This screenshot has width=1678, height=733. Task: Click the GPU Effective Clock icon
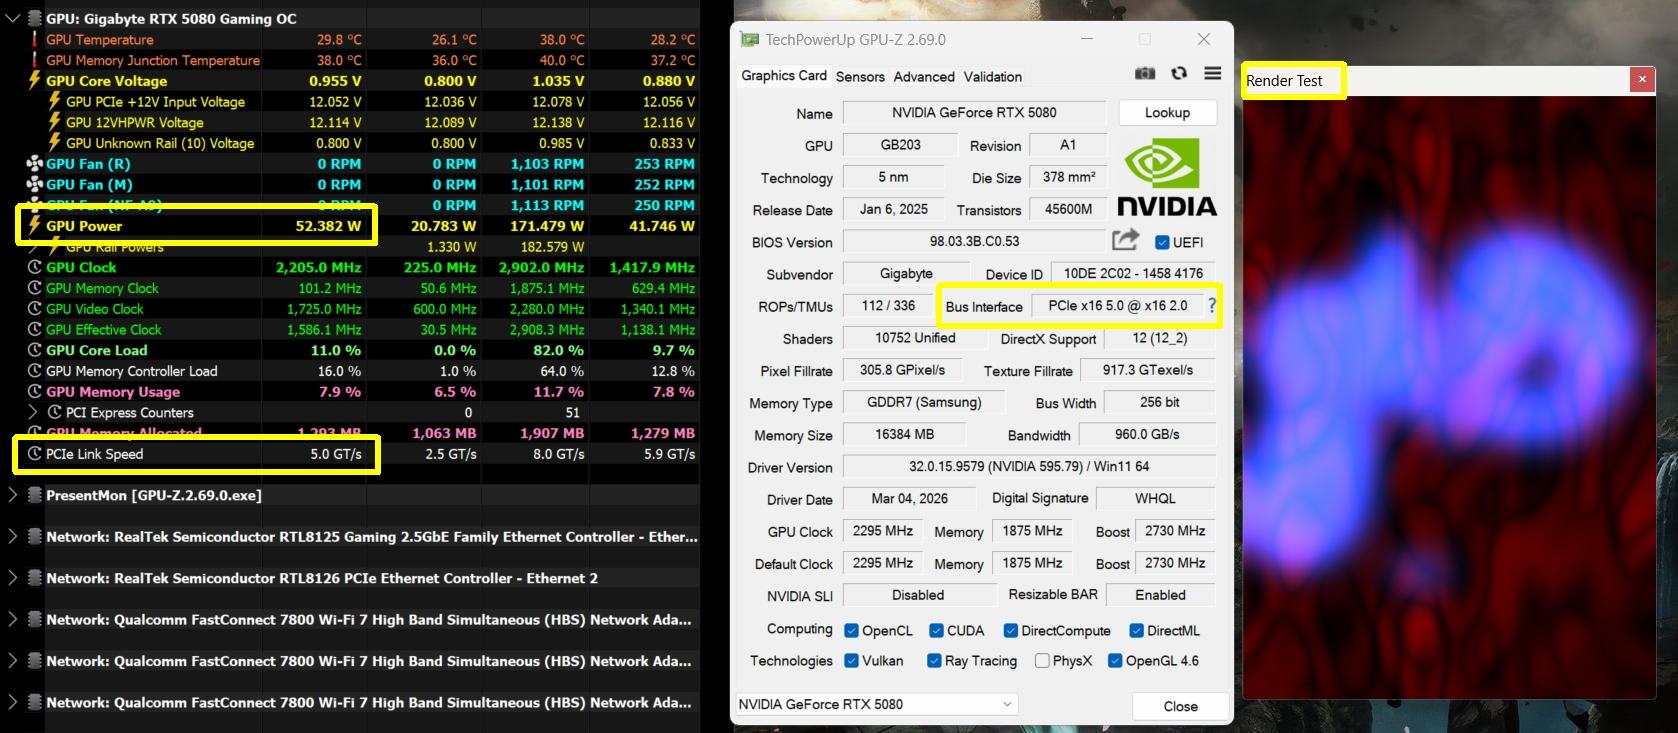coord(34,329)
